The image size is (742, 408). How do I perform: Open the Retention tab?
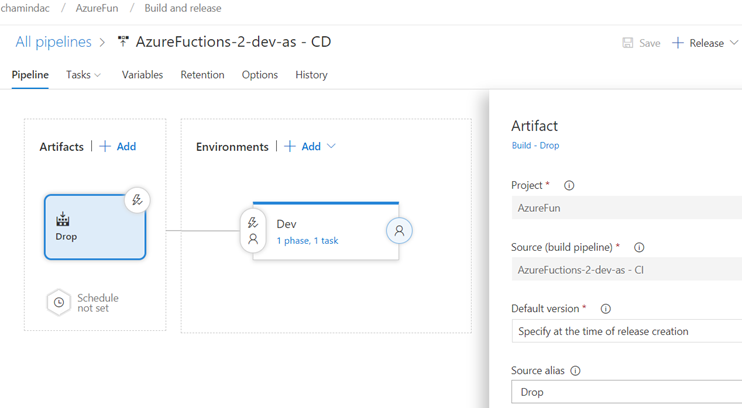click(202, 75)
